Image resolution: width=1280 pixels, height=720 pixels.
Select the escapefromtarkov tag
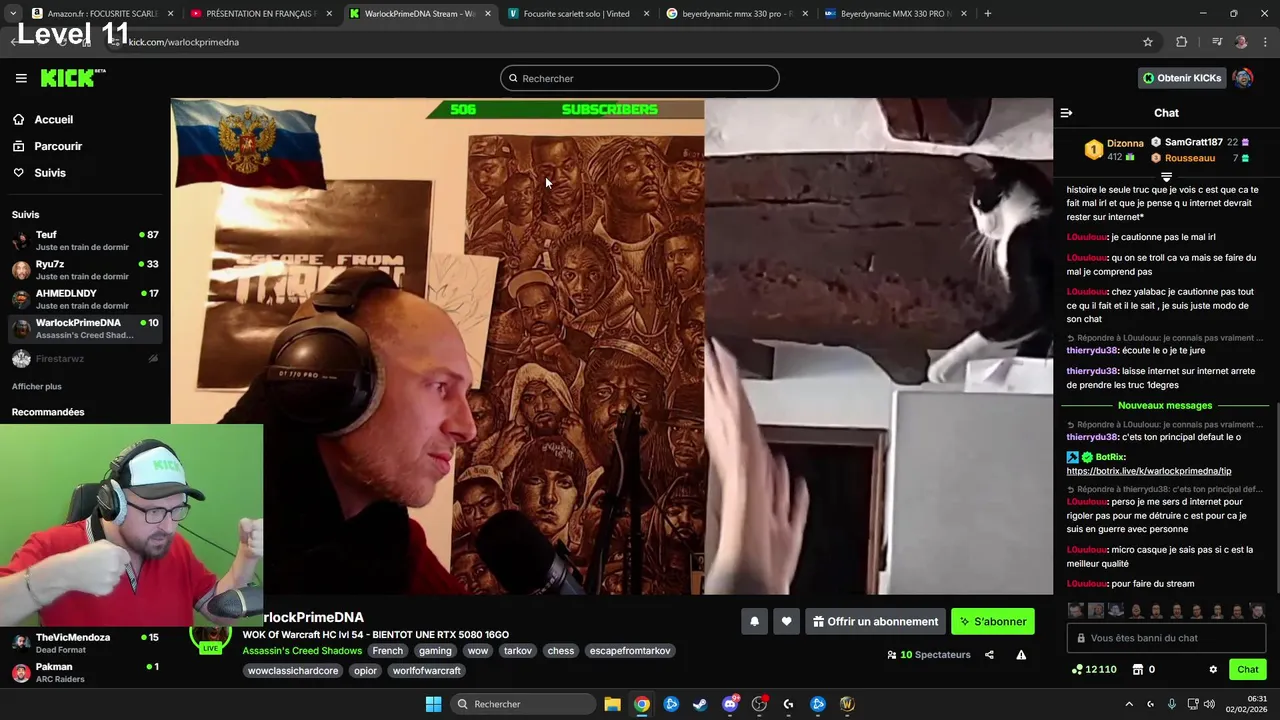point(630,651)
